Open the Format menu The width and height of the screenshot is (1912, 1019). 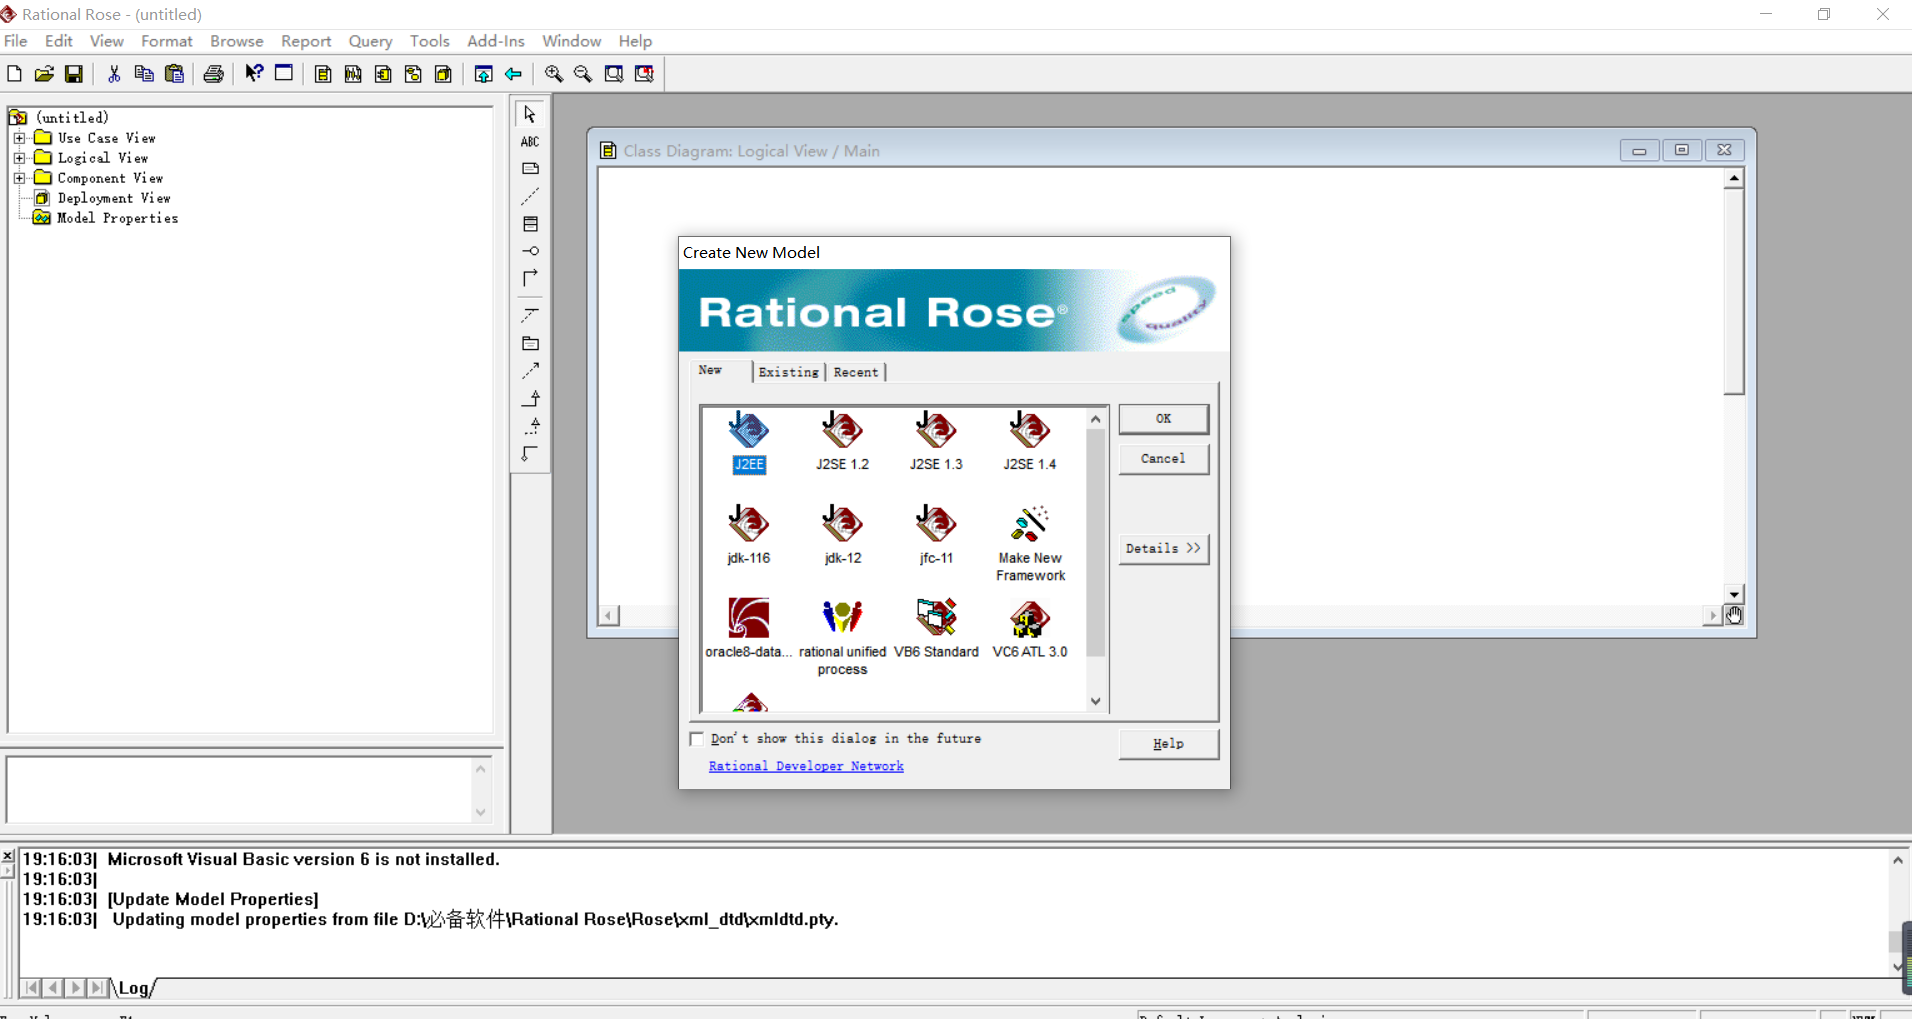[166, 41]
